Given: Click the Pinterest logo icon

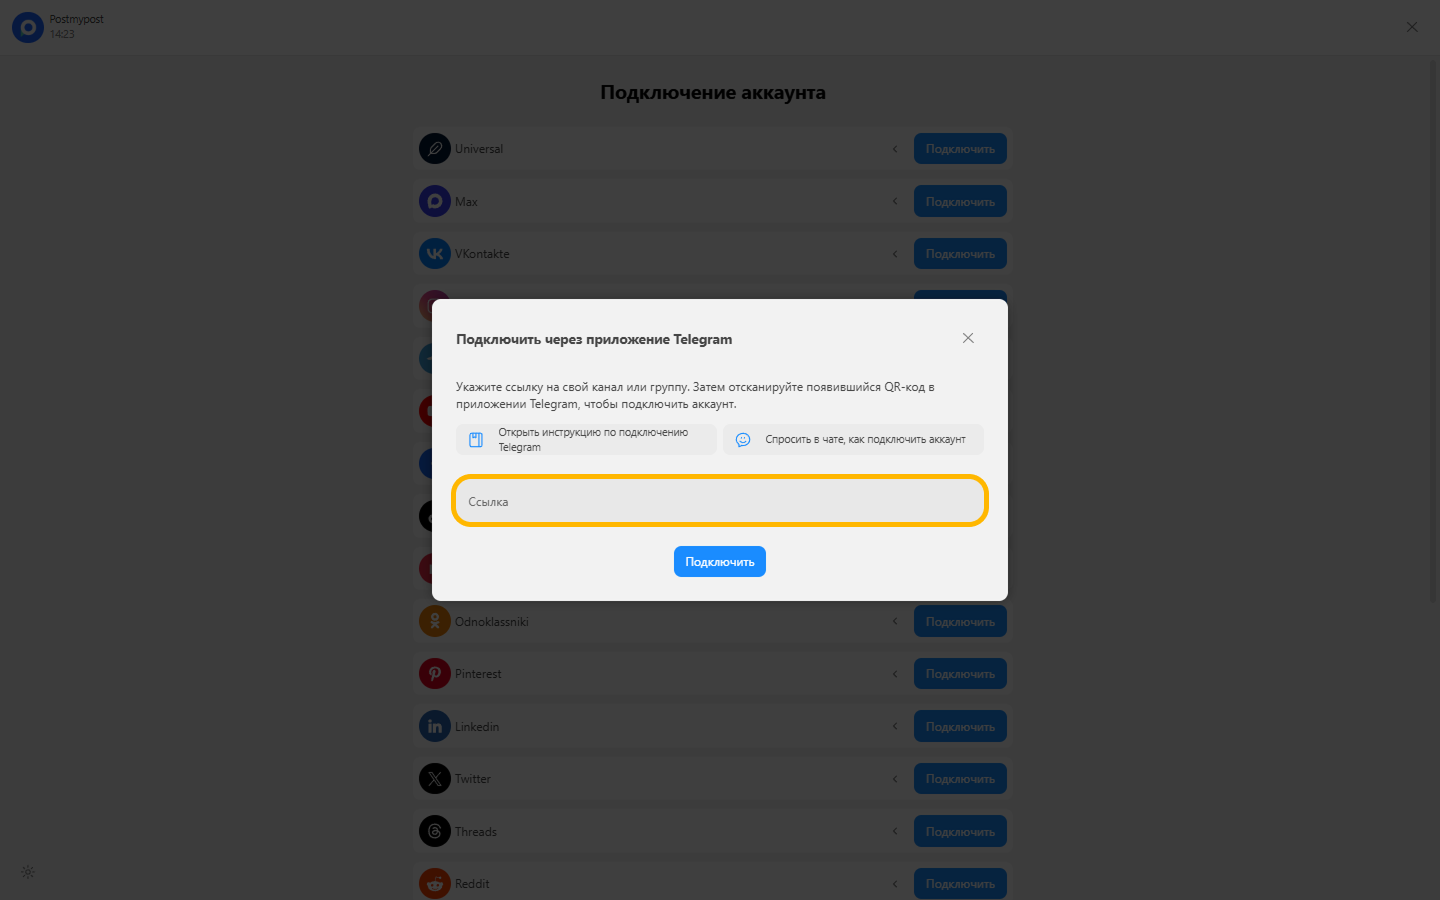Looking at the screenshot, I should 435,674.
